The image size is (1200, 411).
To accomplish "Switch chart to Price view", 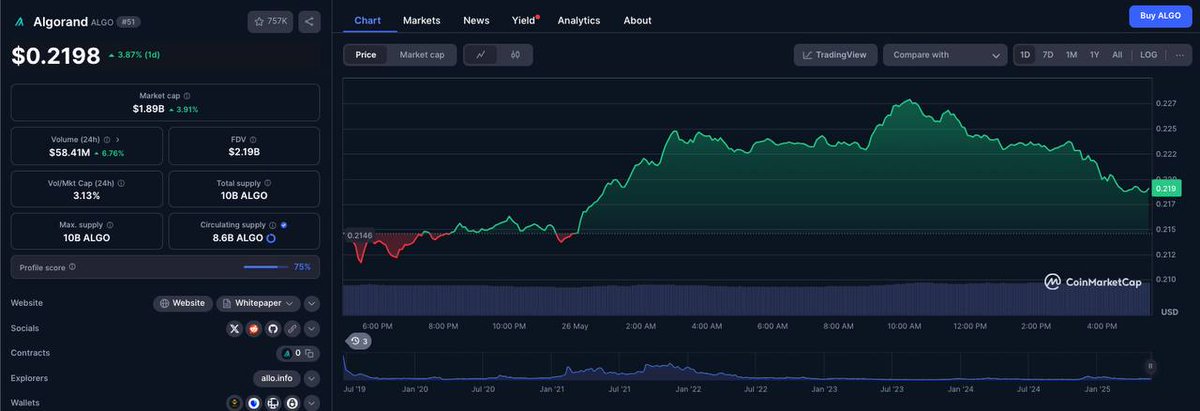I will click(366, 55).
